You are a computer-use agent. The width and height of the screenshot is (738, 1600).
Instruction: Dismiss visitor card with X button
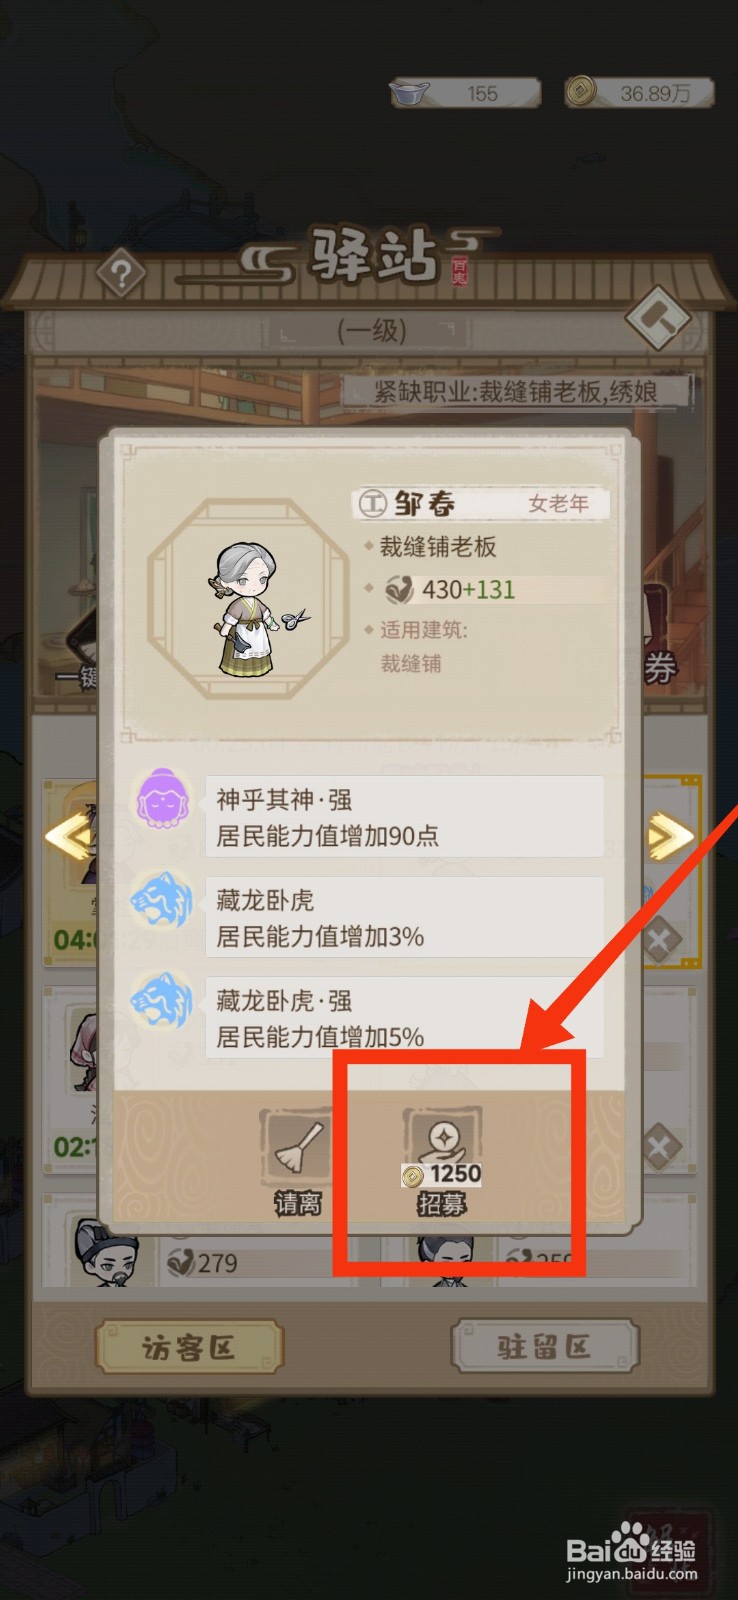click(661, 941)
